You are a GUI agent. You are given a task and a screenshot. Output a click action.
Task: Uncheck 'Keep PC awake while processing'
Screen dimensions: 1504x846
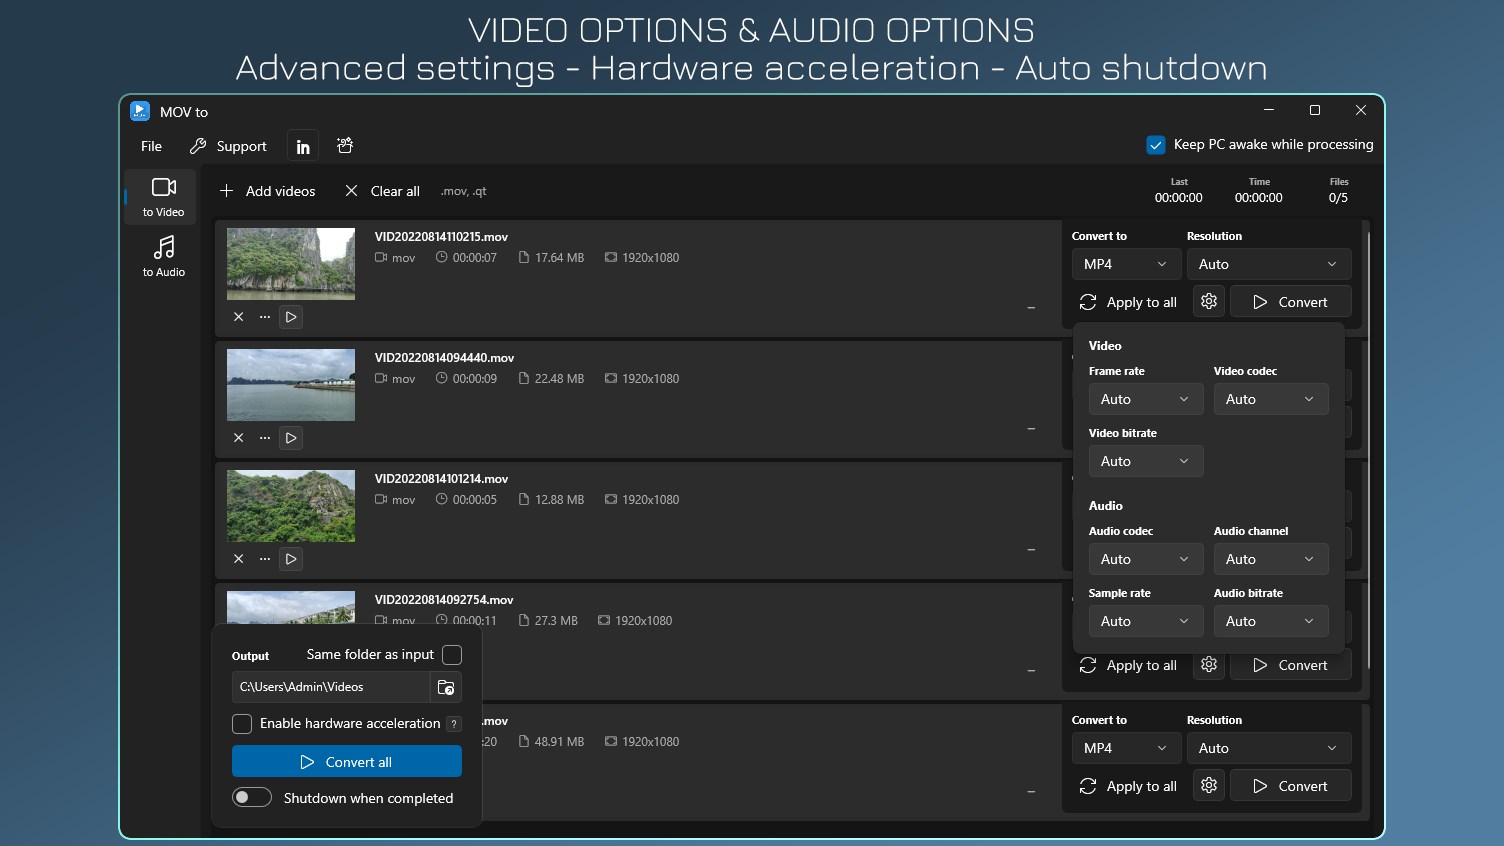pos(1156,144)
